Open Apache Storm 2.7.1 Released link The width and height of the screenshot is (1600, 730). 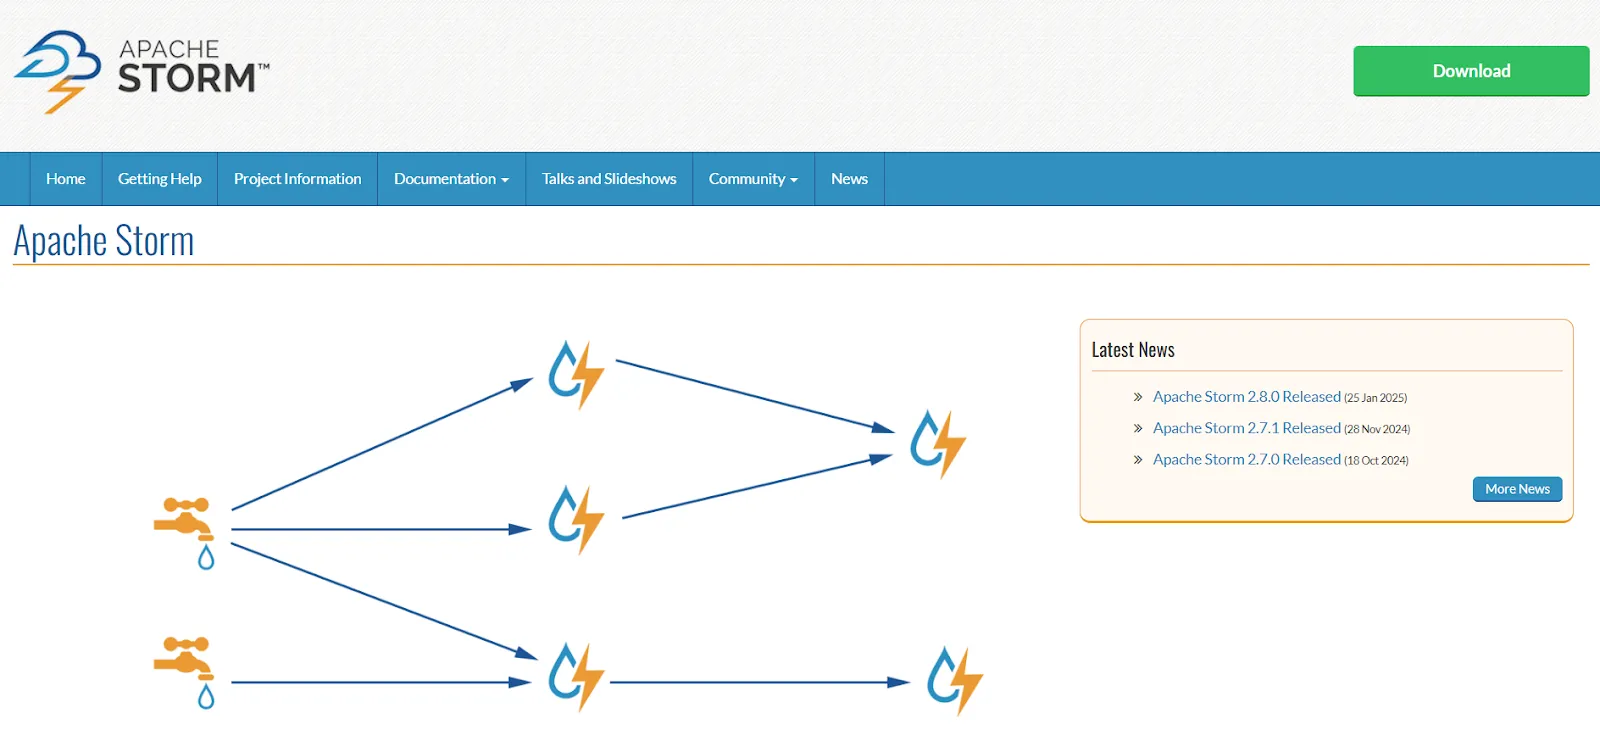1246,428
